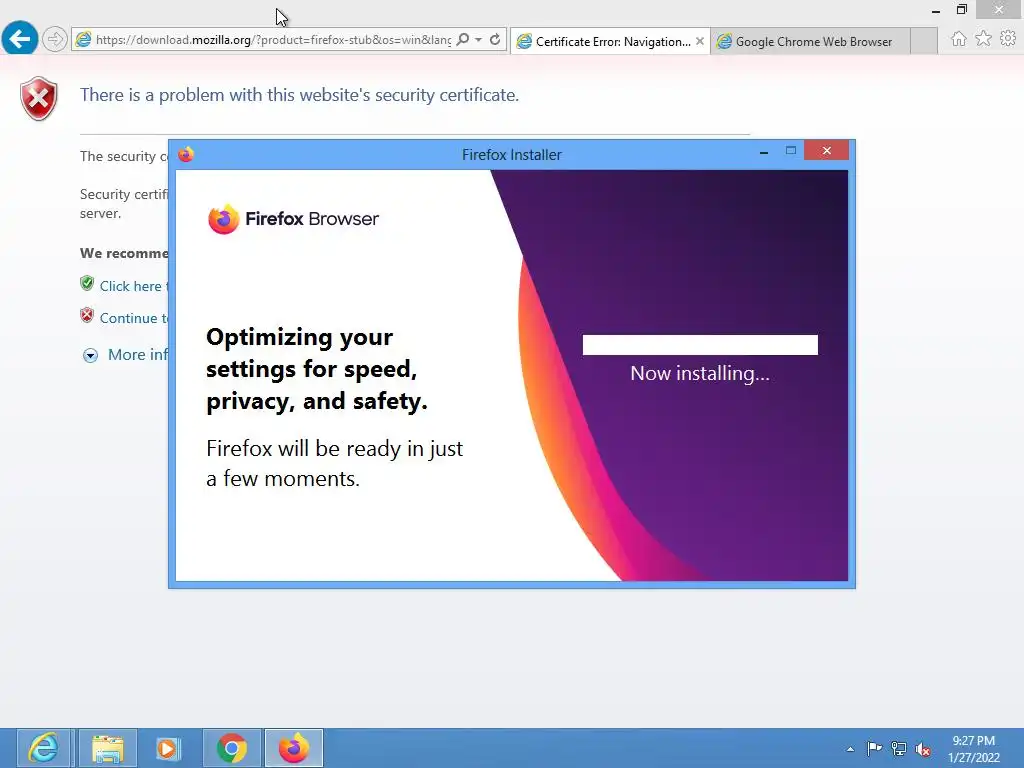Click the 'Optimizing your settings' heading
Image resolution: width=1024 pixels, height=768 pixels.
point(317,369)
